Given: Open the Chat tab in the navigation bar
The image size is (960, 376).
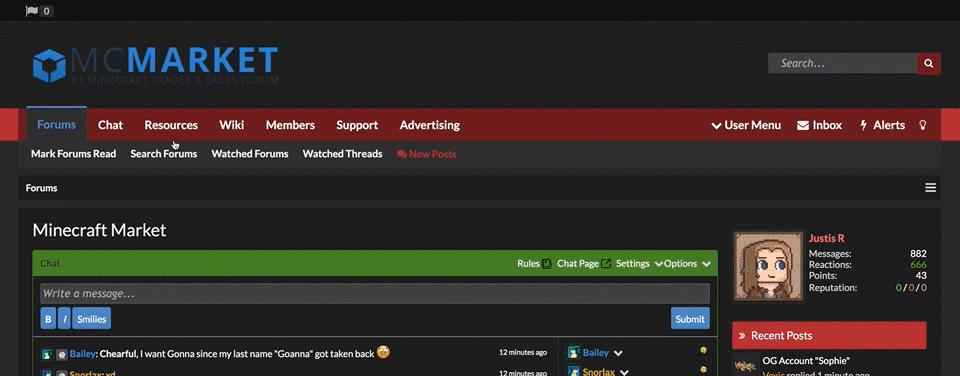Looking at the screenshot, I should [x=110, y=126].
